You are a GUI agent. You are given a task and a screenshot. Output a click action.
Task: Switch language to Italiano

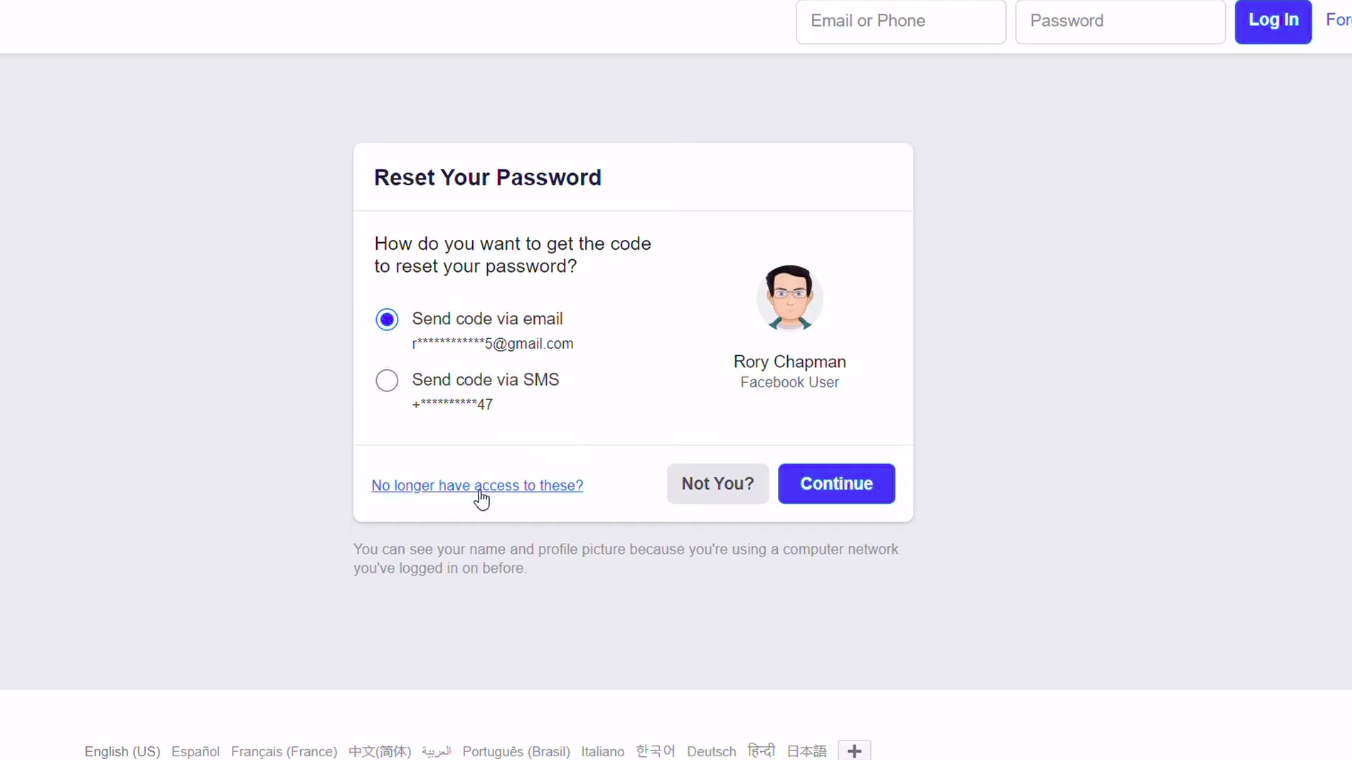coord(602,751)
